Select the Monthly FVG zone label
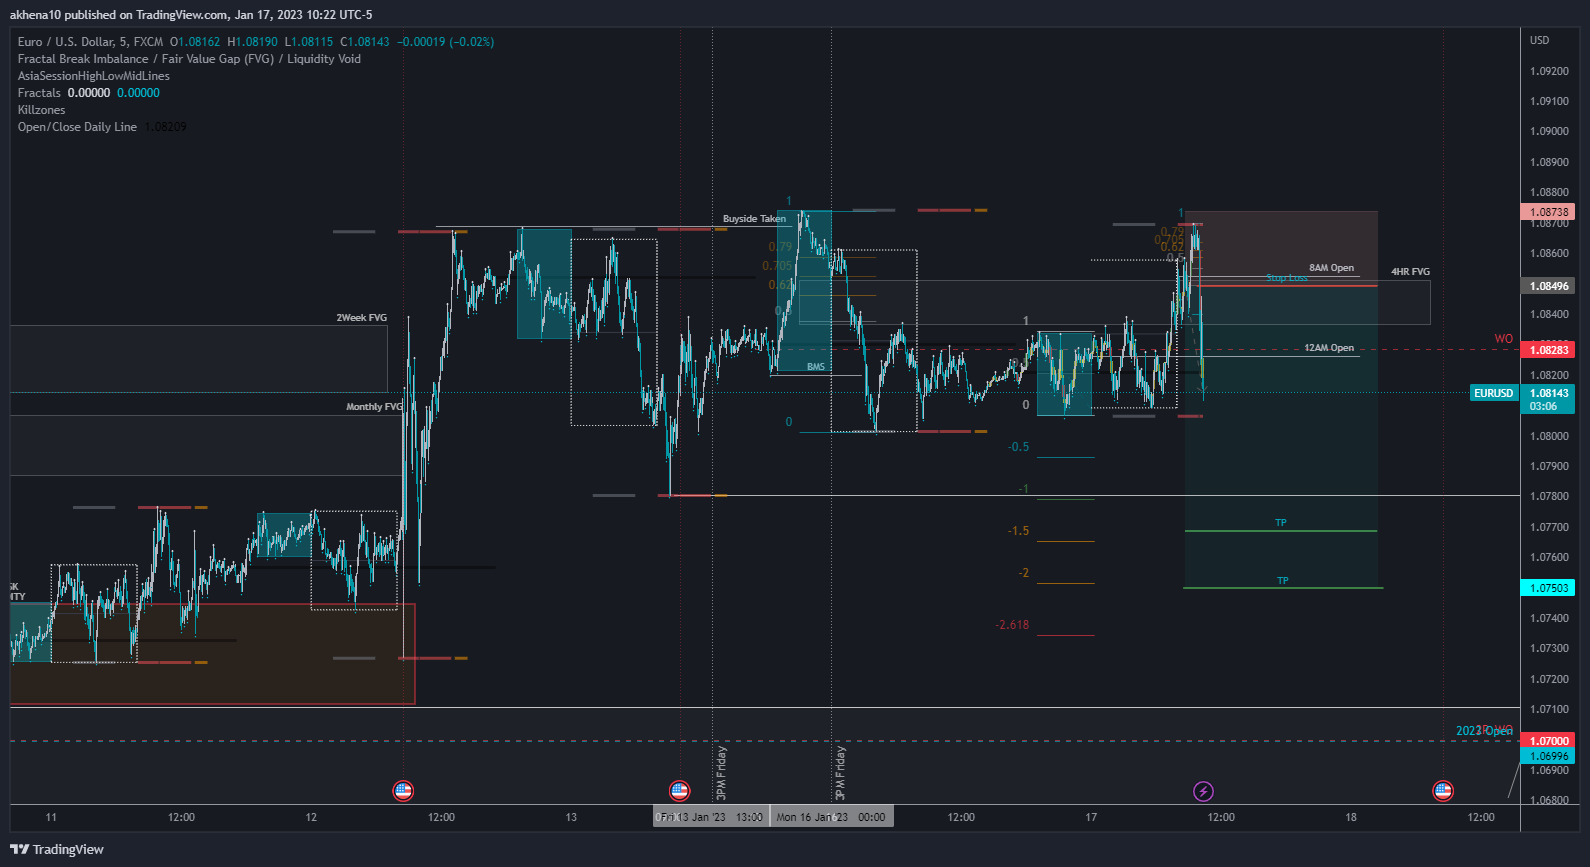 (374, 407)
